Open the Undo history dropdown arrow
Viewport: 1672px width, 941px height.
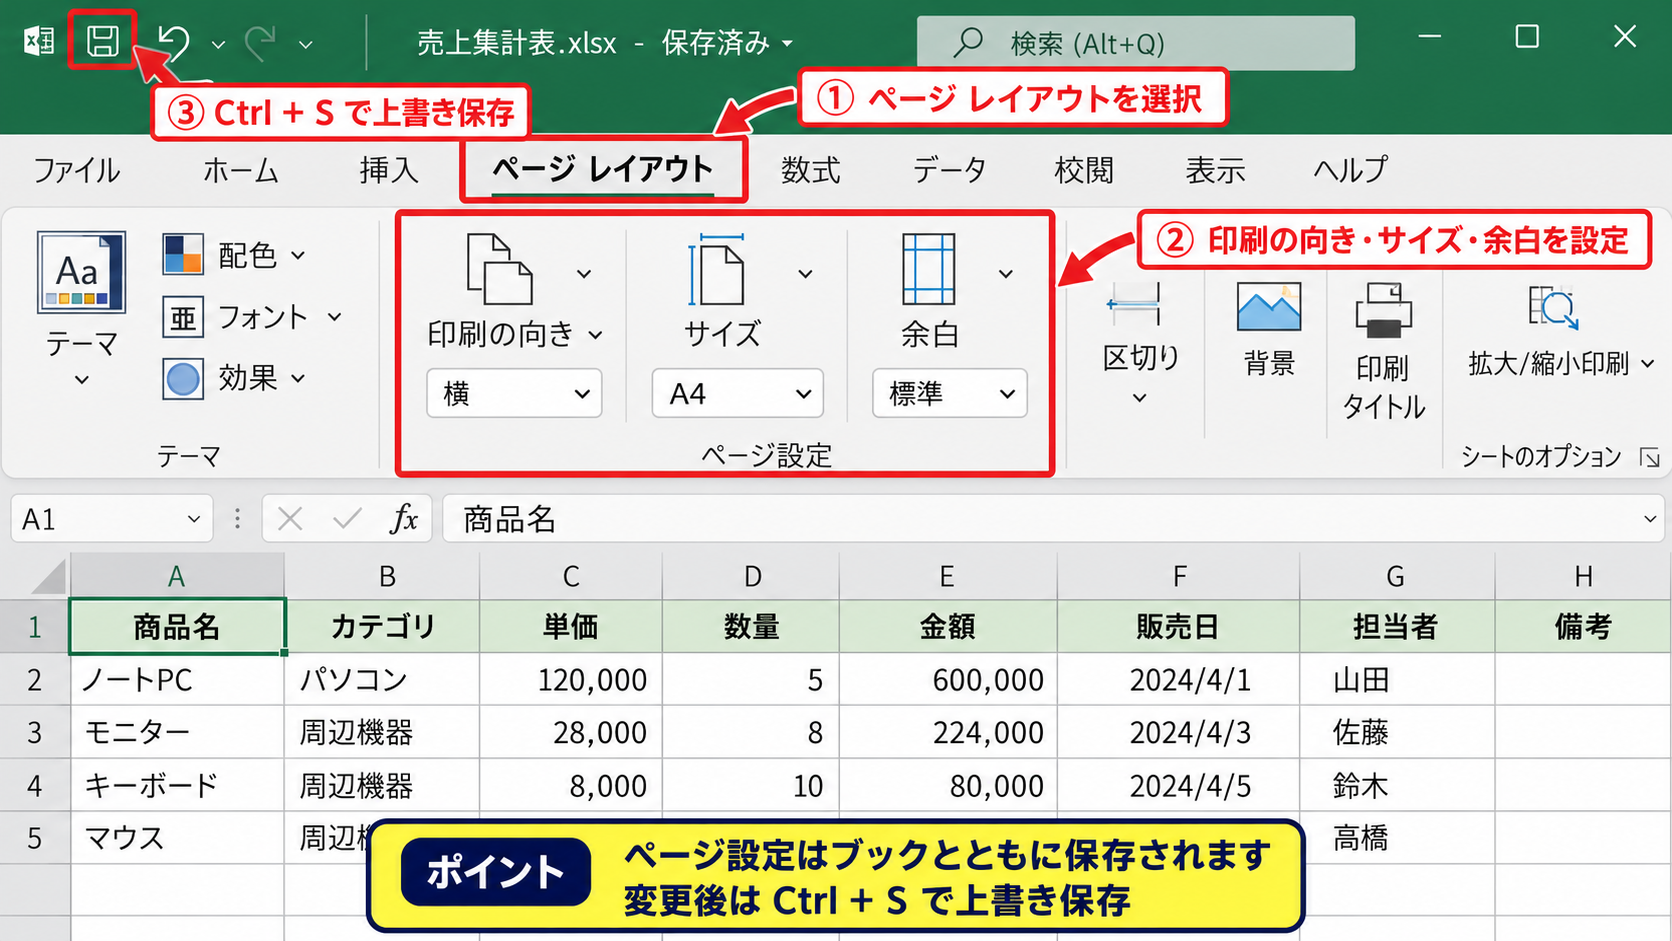(x=218, y=45)
